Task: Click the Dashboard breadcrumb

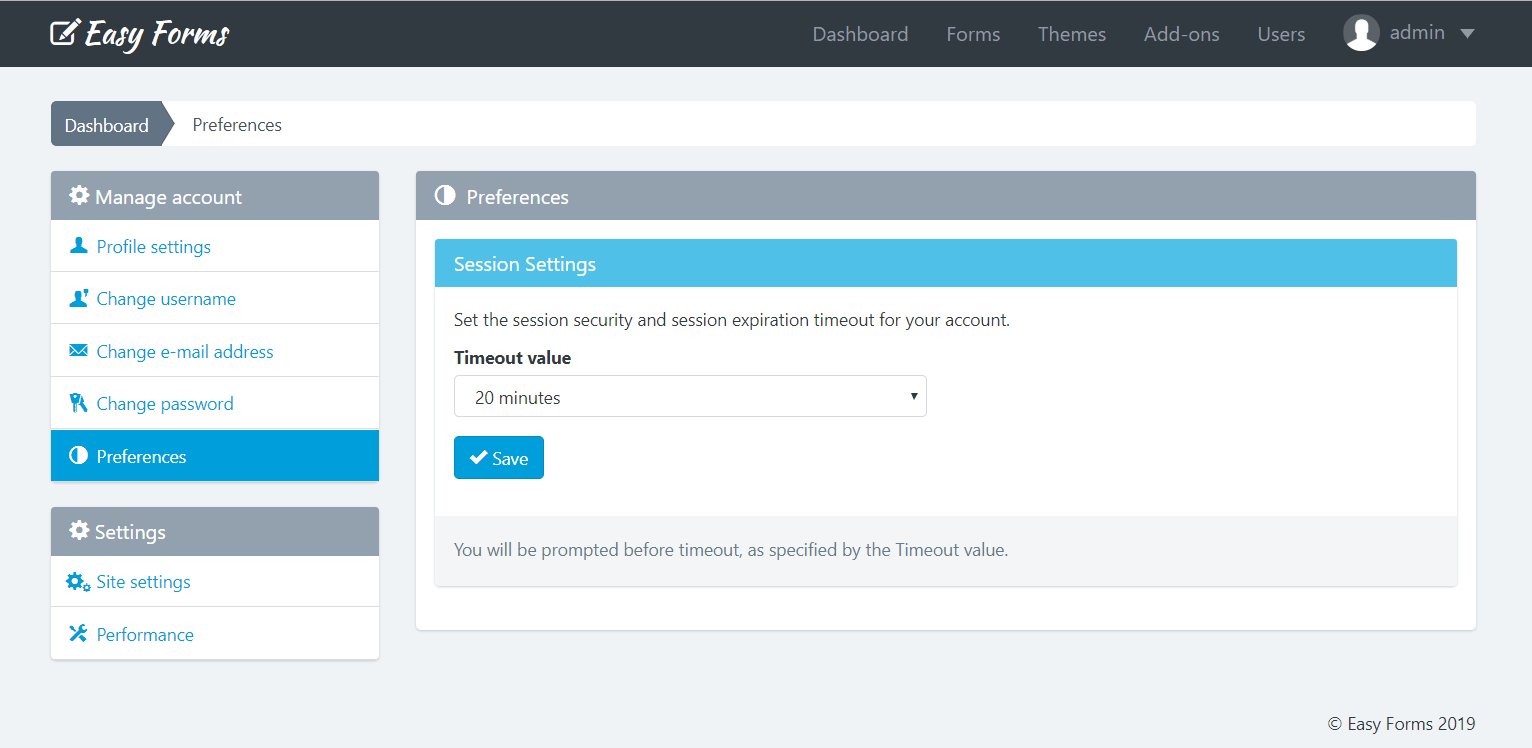Action: [106, 124]
